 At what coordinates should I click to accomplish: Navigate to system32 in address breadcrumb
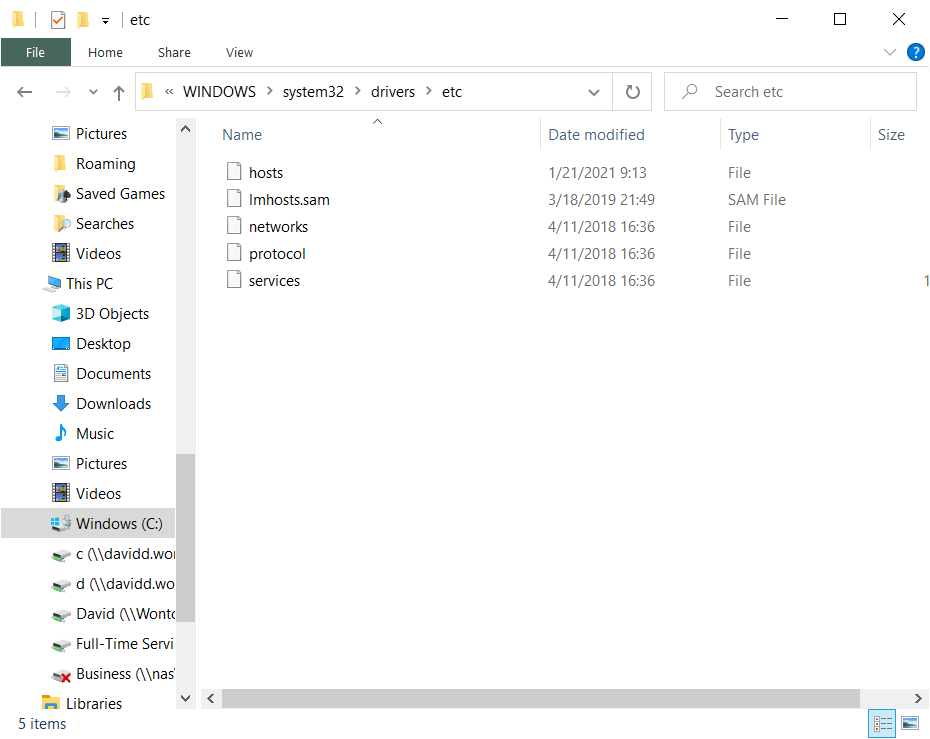pyautogui.click(x=313, y=92)
